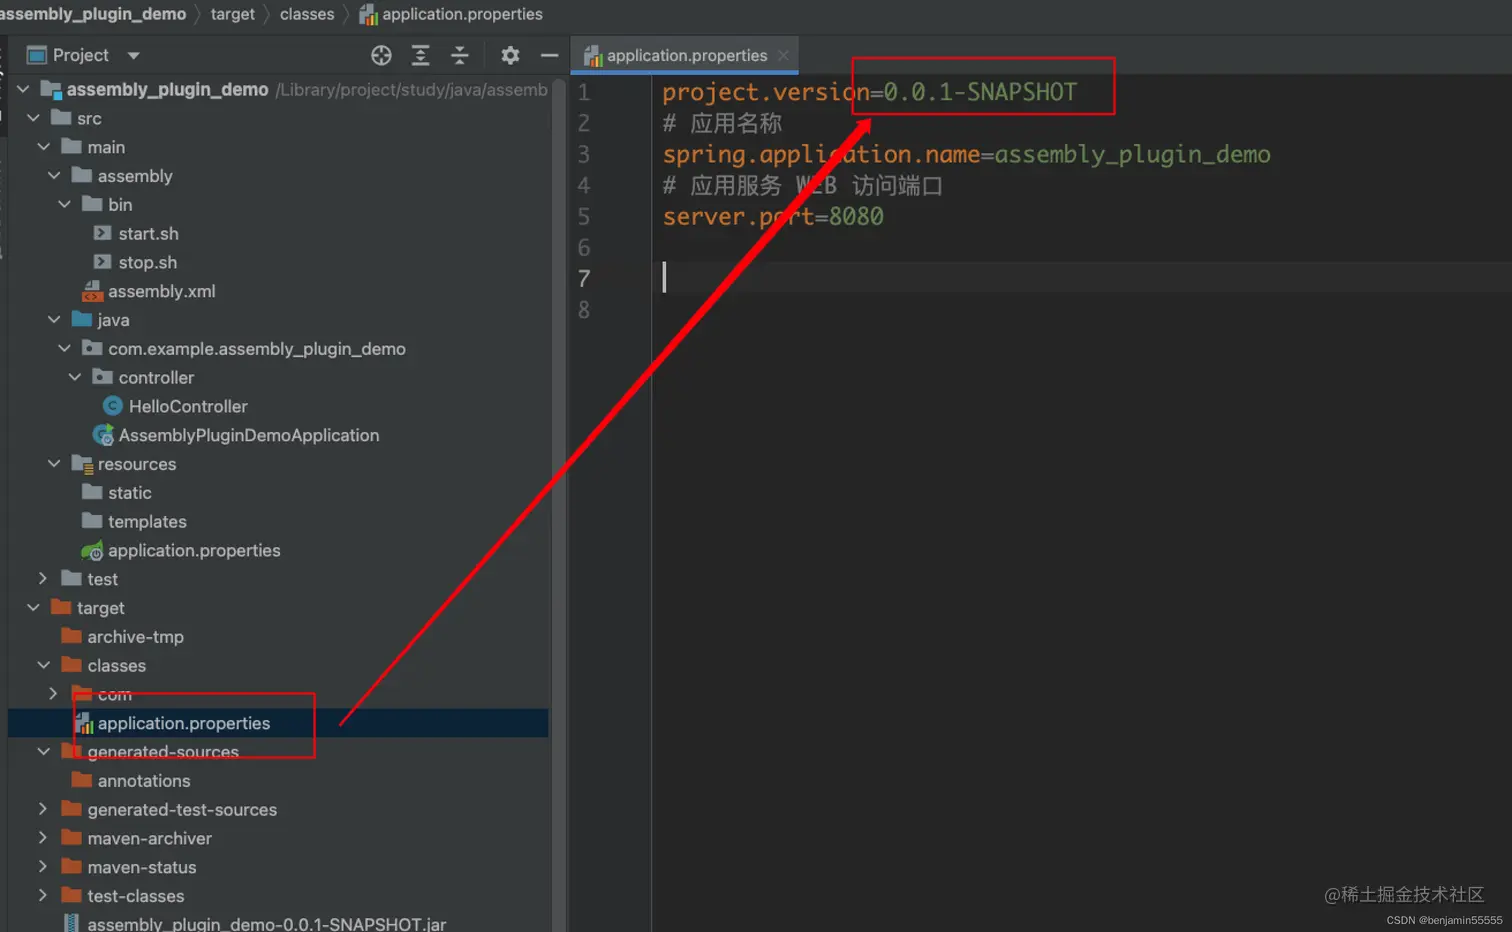1512x932 pixels.
Task: Open Project panel settings gear
Action: pos(510,55)
